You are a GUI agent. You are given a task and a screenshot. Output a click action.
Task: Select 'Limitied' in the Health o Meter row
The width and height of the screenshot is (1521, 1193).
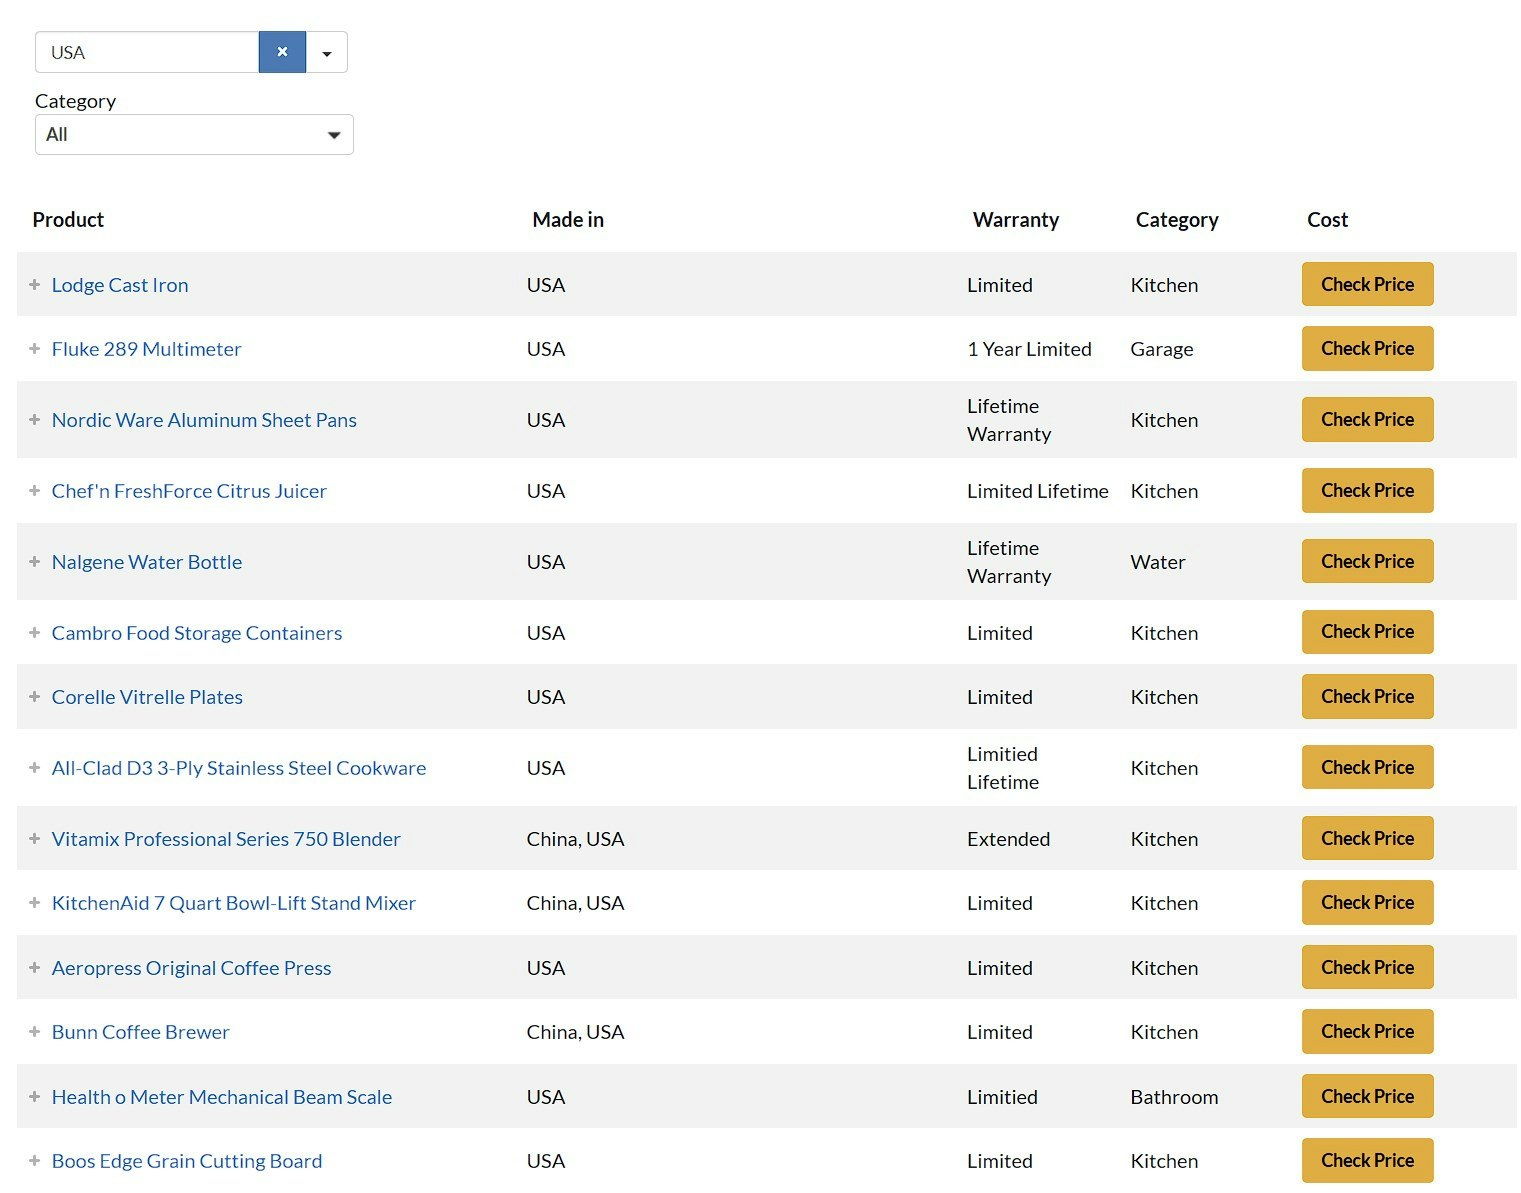point(1002,1097)
